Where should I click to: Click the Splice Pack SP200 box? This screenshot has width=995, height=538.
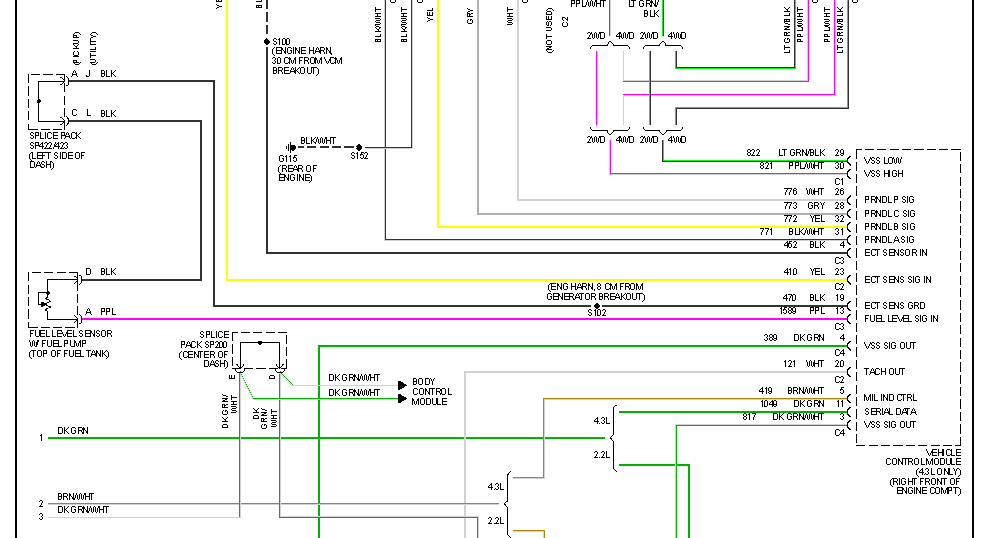point(260,351)
